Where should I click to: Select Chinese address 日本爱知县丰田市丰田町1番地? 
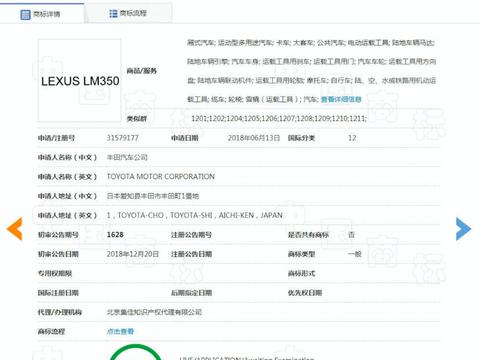tap(153, 196)
